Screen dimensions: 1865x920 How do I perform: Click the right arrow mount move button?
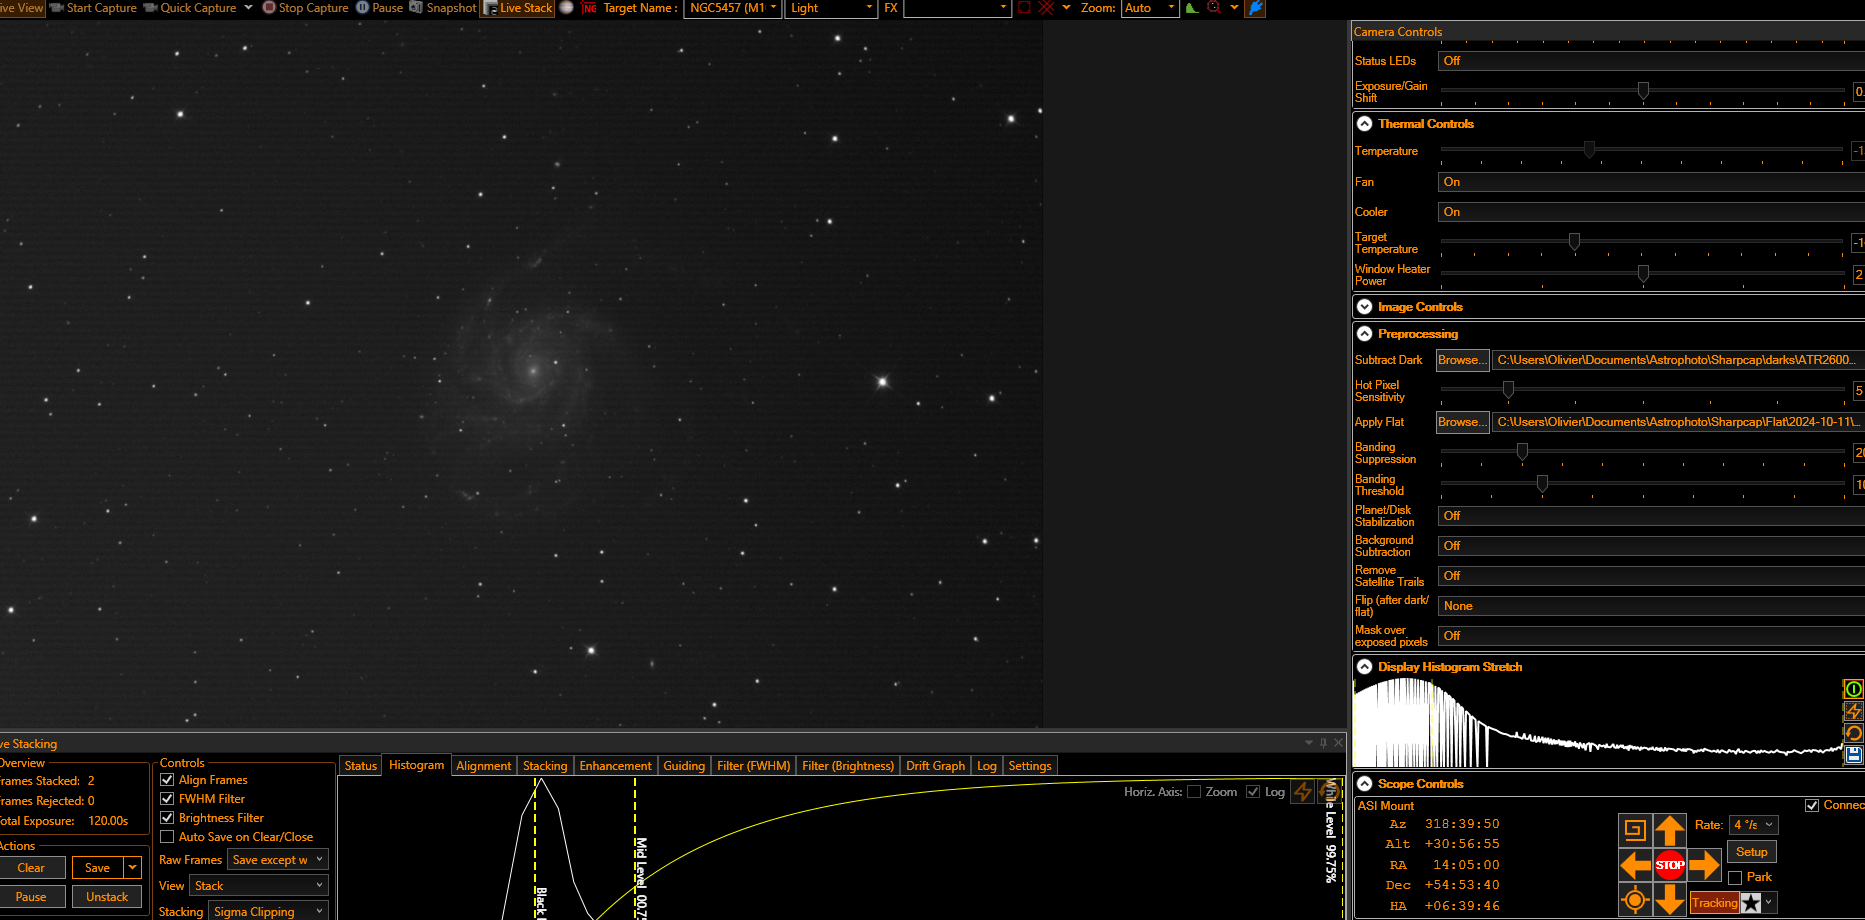[1704, 865]
